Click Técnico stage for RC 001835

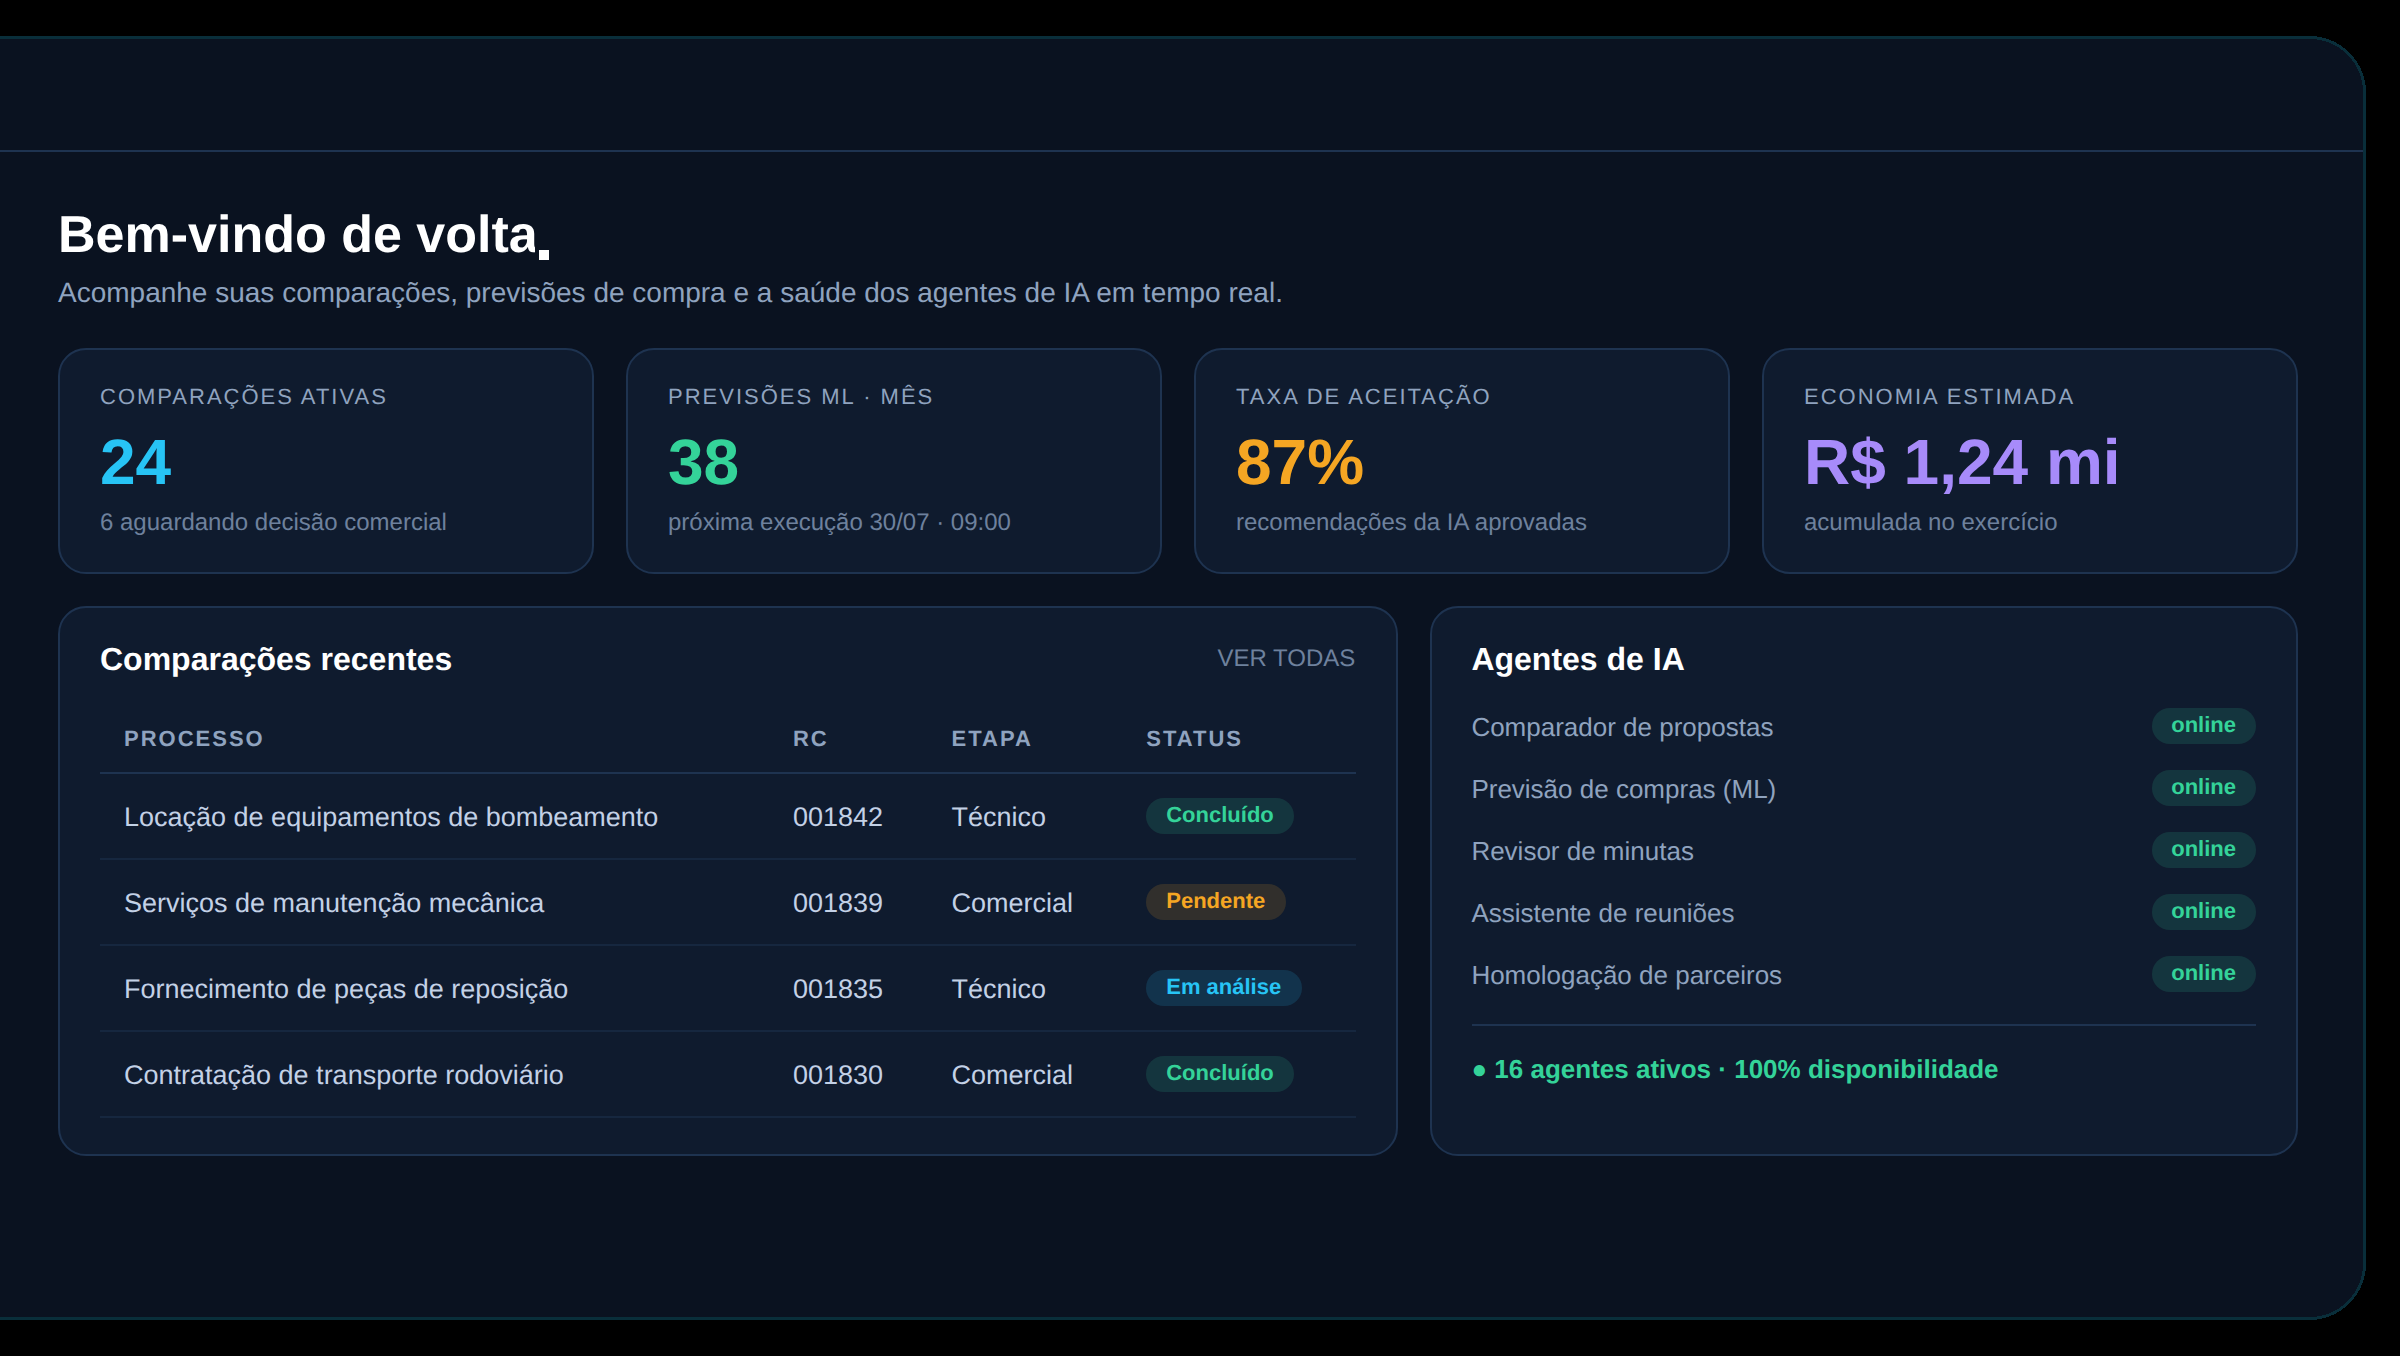[998, 989]
